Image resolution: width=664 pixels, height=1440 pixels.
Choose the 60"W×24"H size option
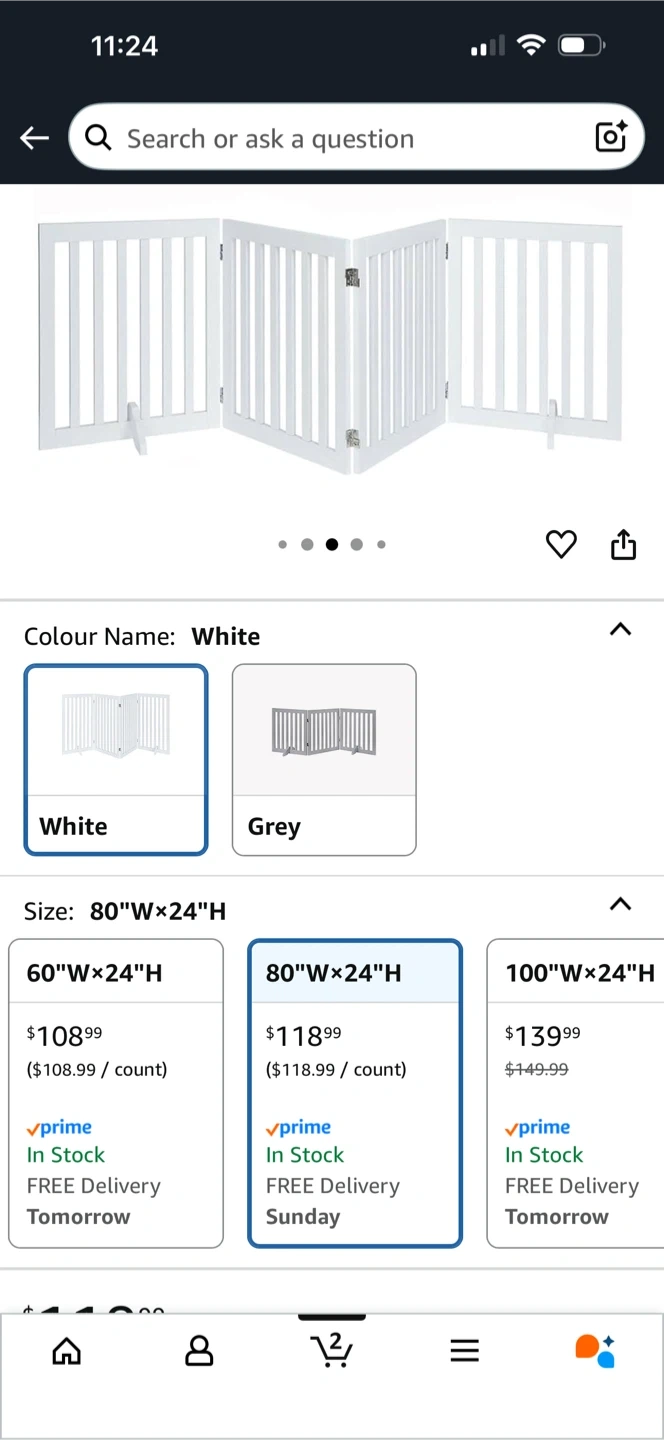(x=116, y=1093)
